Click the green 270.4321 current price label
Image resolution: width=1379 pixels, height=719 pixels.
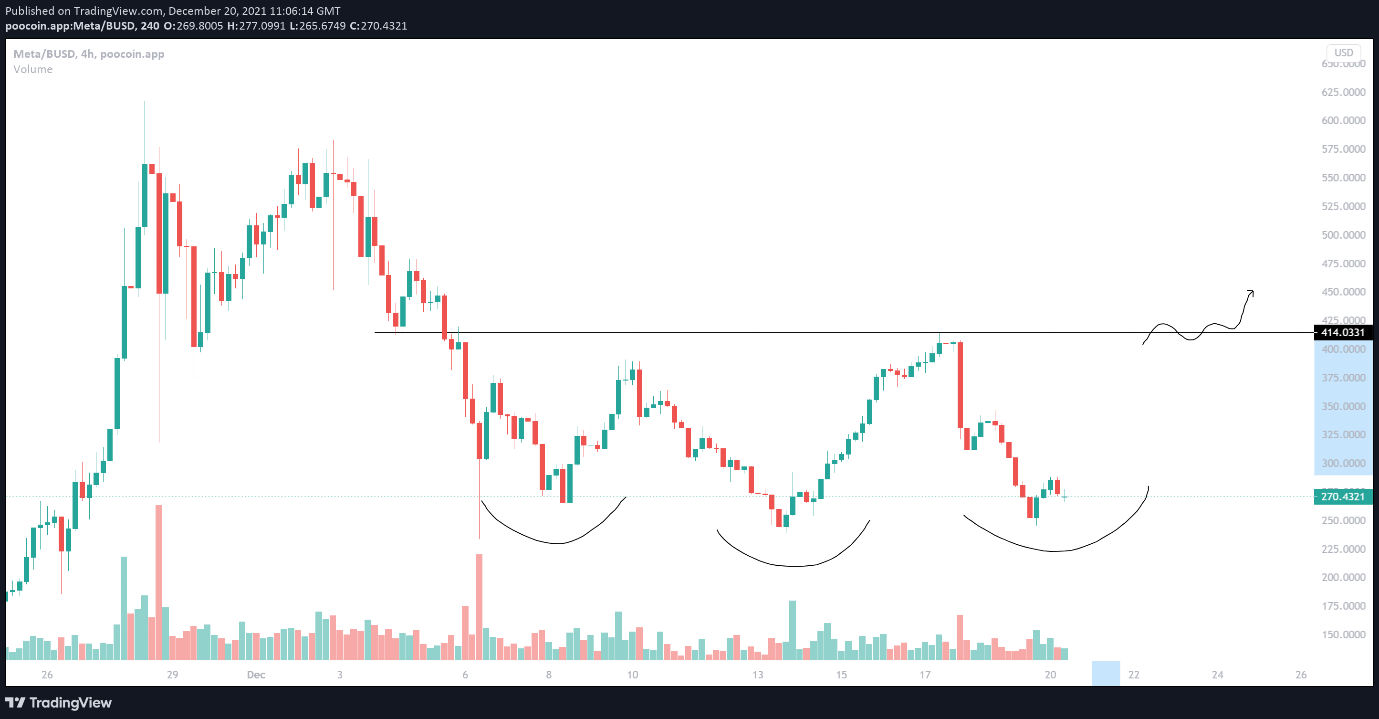[1343, 496]
